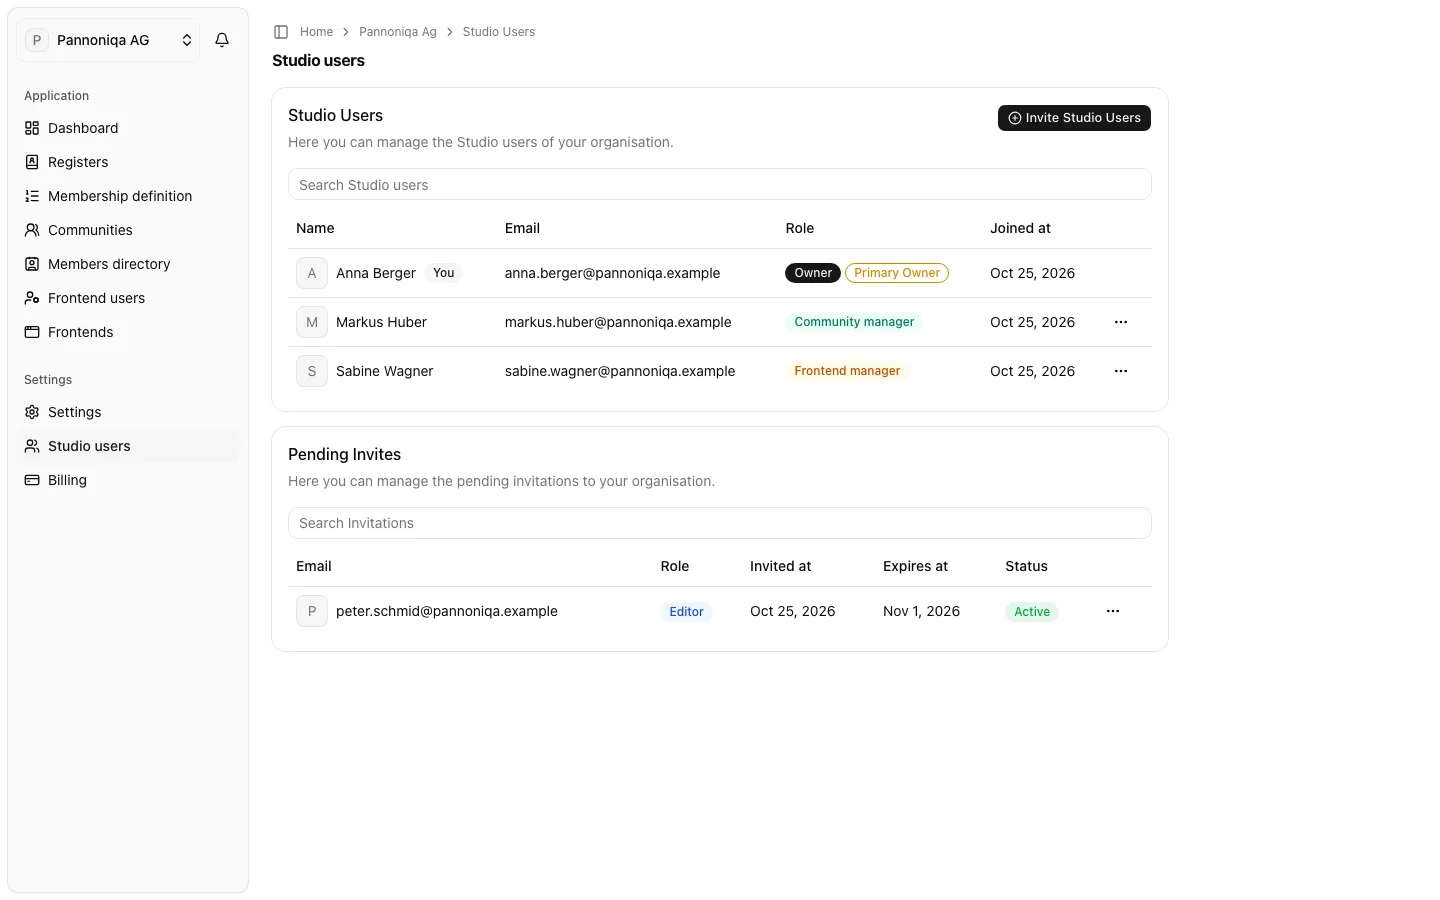
Task: Click the Dashboard icon in sidebar
Action: 32,128
